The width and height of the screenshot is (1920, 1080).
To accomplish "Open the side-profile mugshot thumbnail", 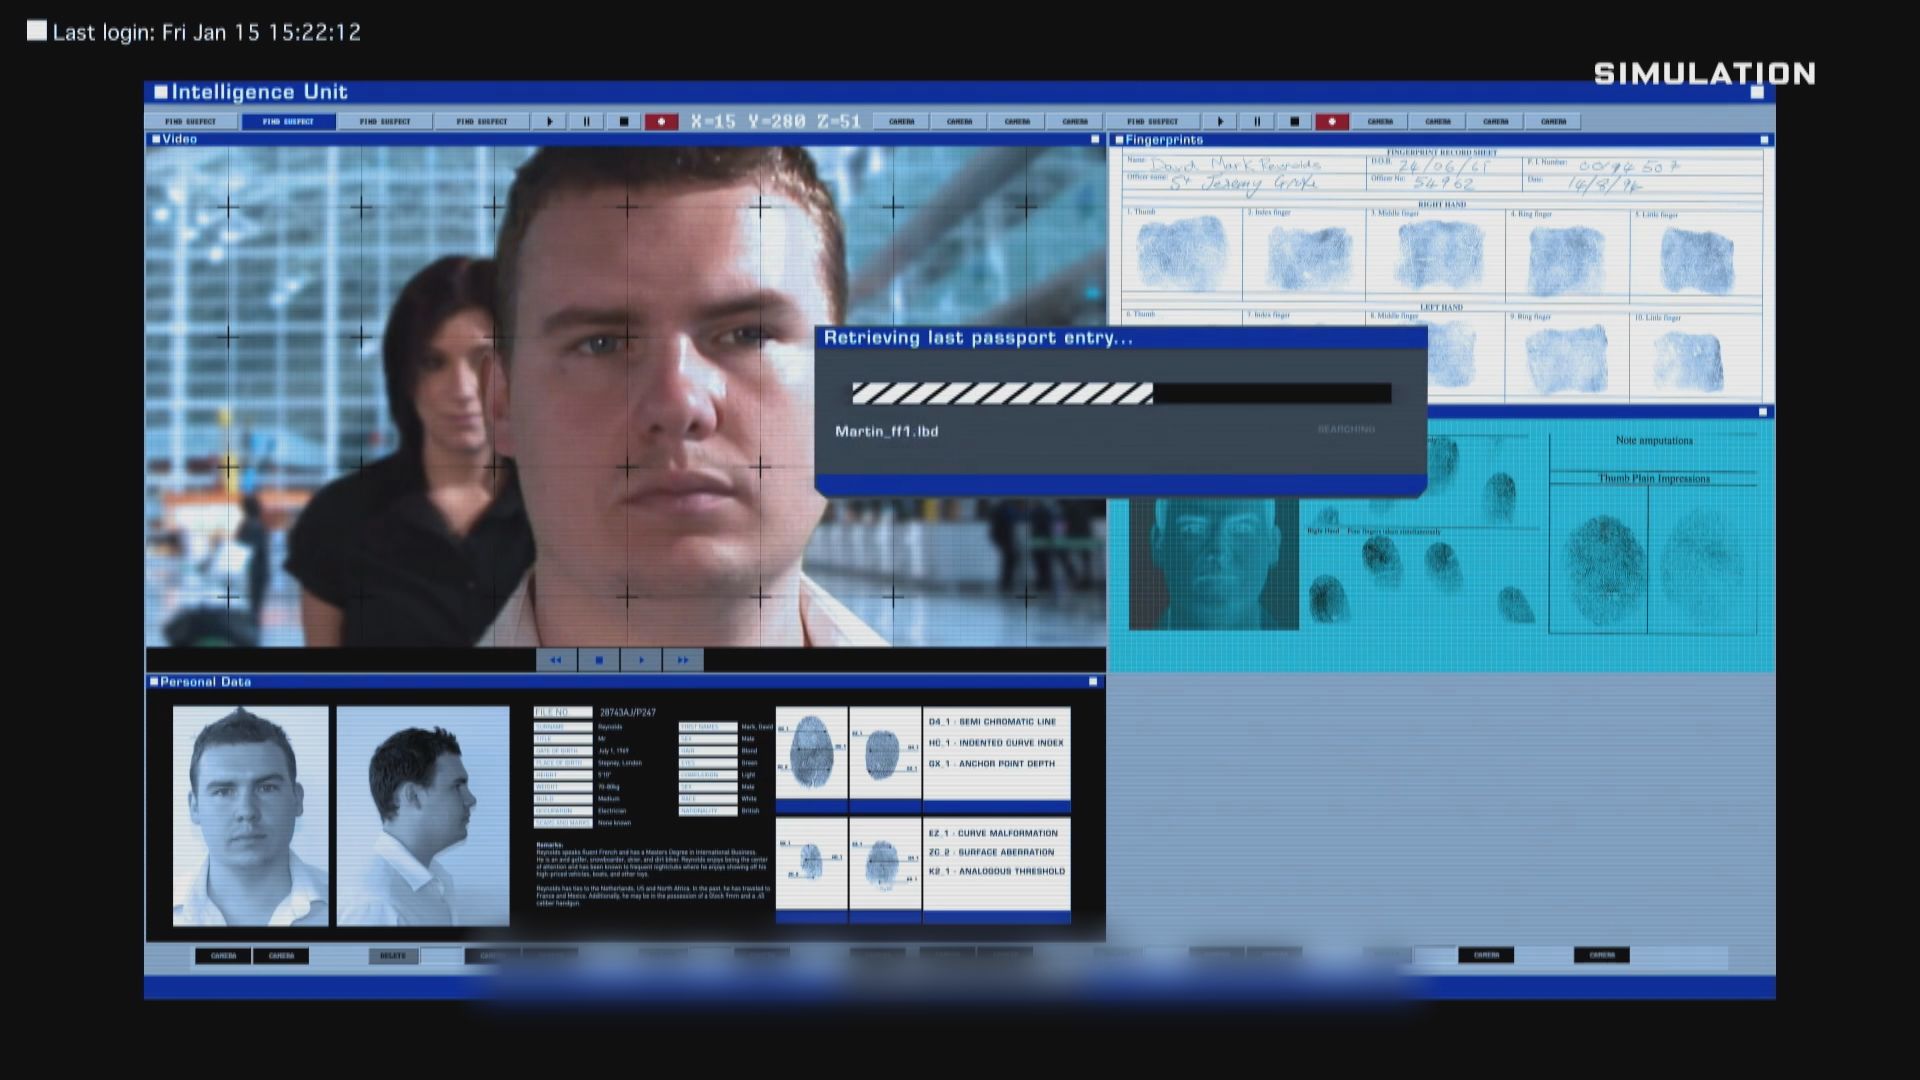I will 422,816.
